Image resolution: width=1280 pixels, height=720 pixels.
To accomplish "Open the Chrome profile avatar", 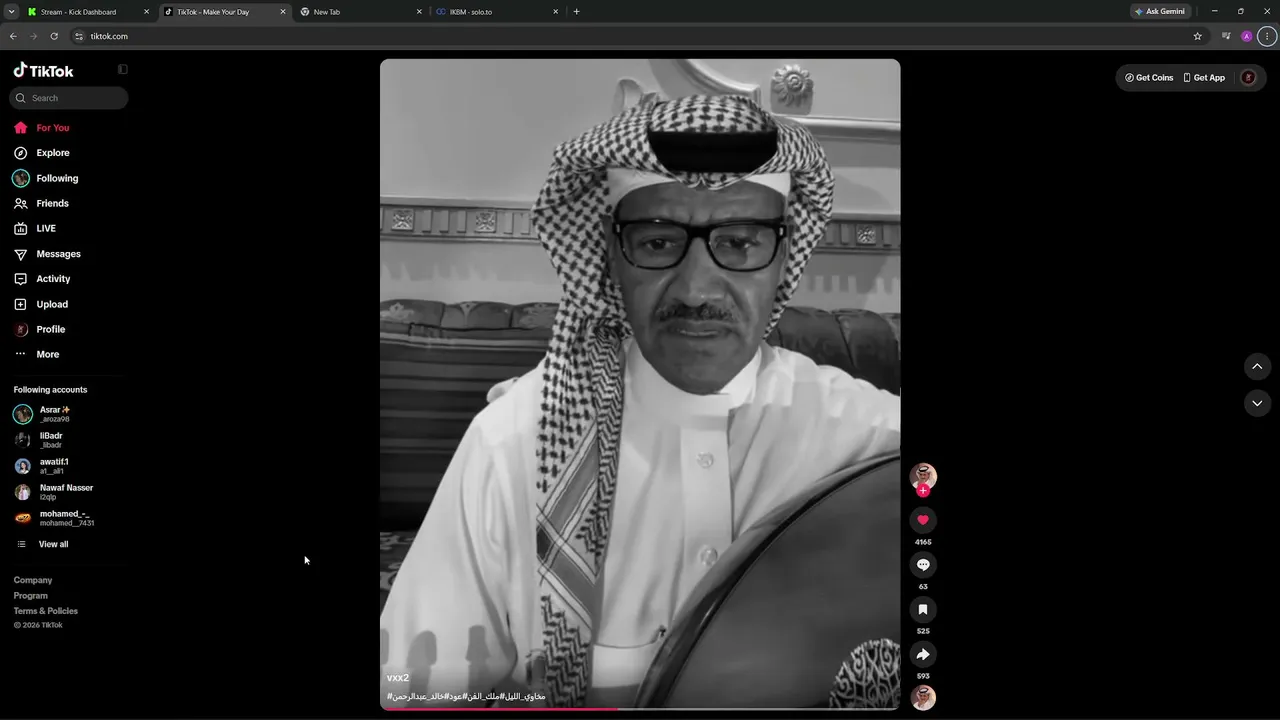I will click(x=1246, y=36).
